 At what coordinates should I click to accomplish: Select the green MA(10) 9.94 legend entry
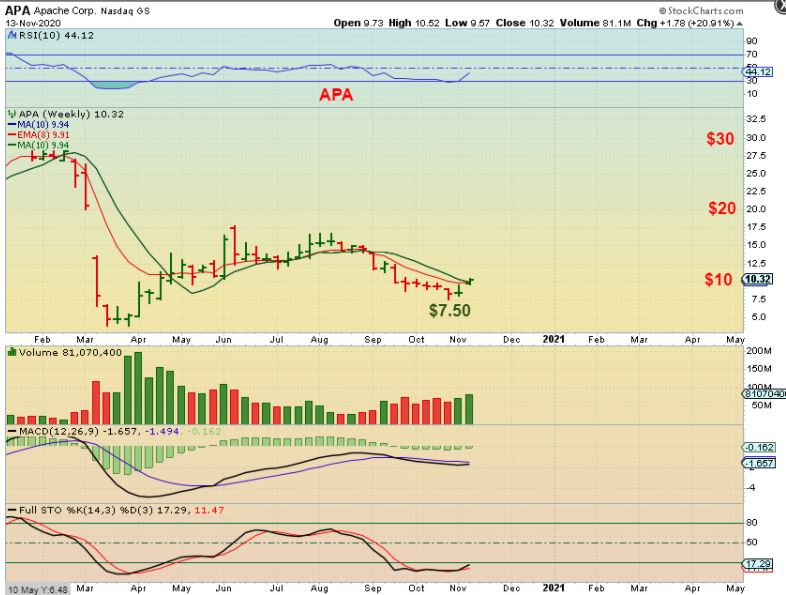pyautogui.click(x=39, y=145)
